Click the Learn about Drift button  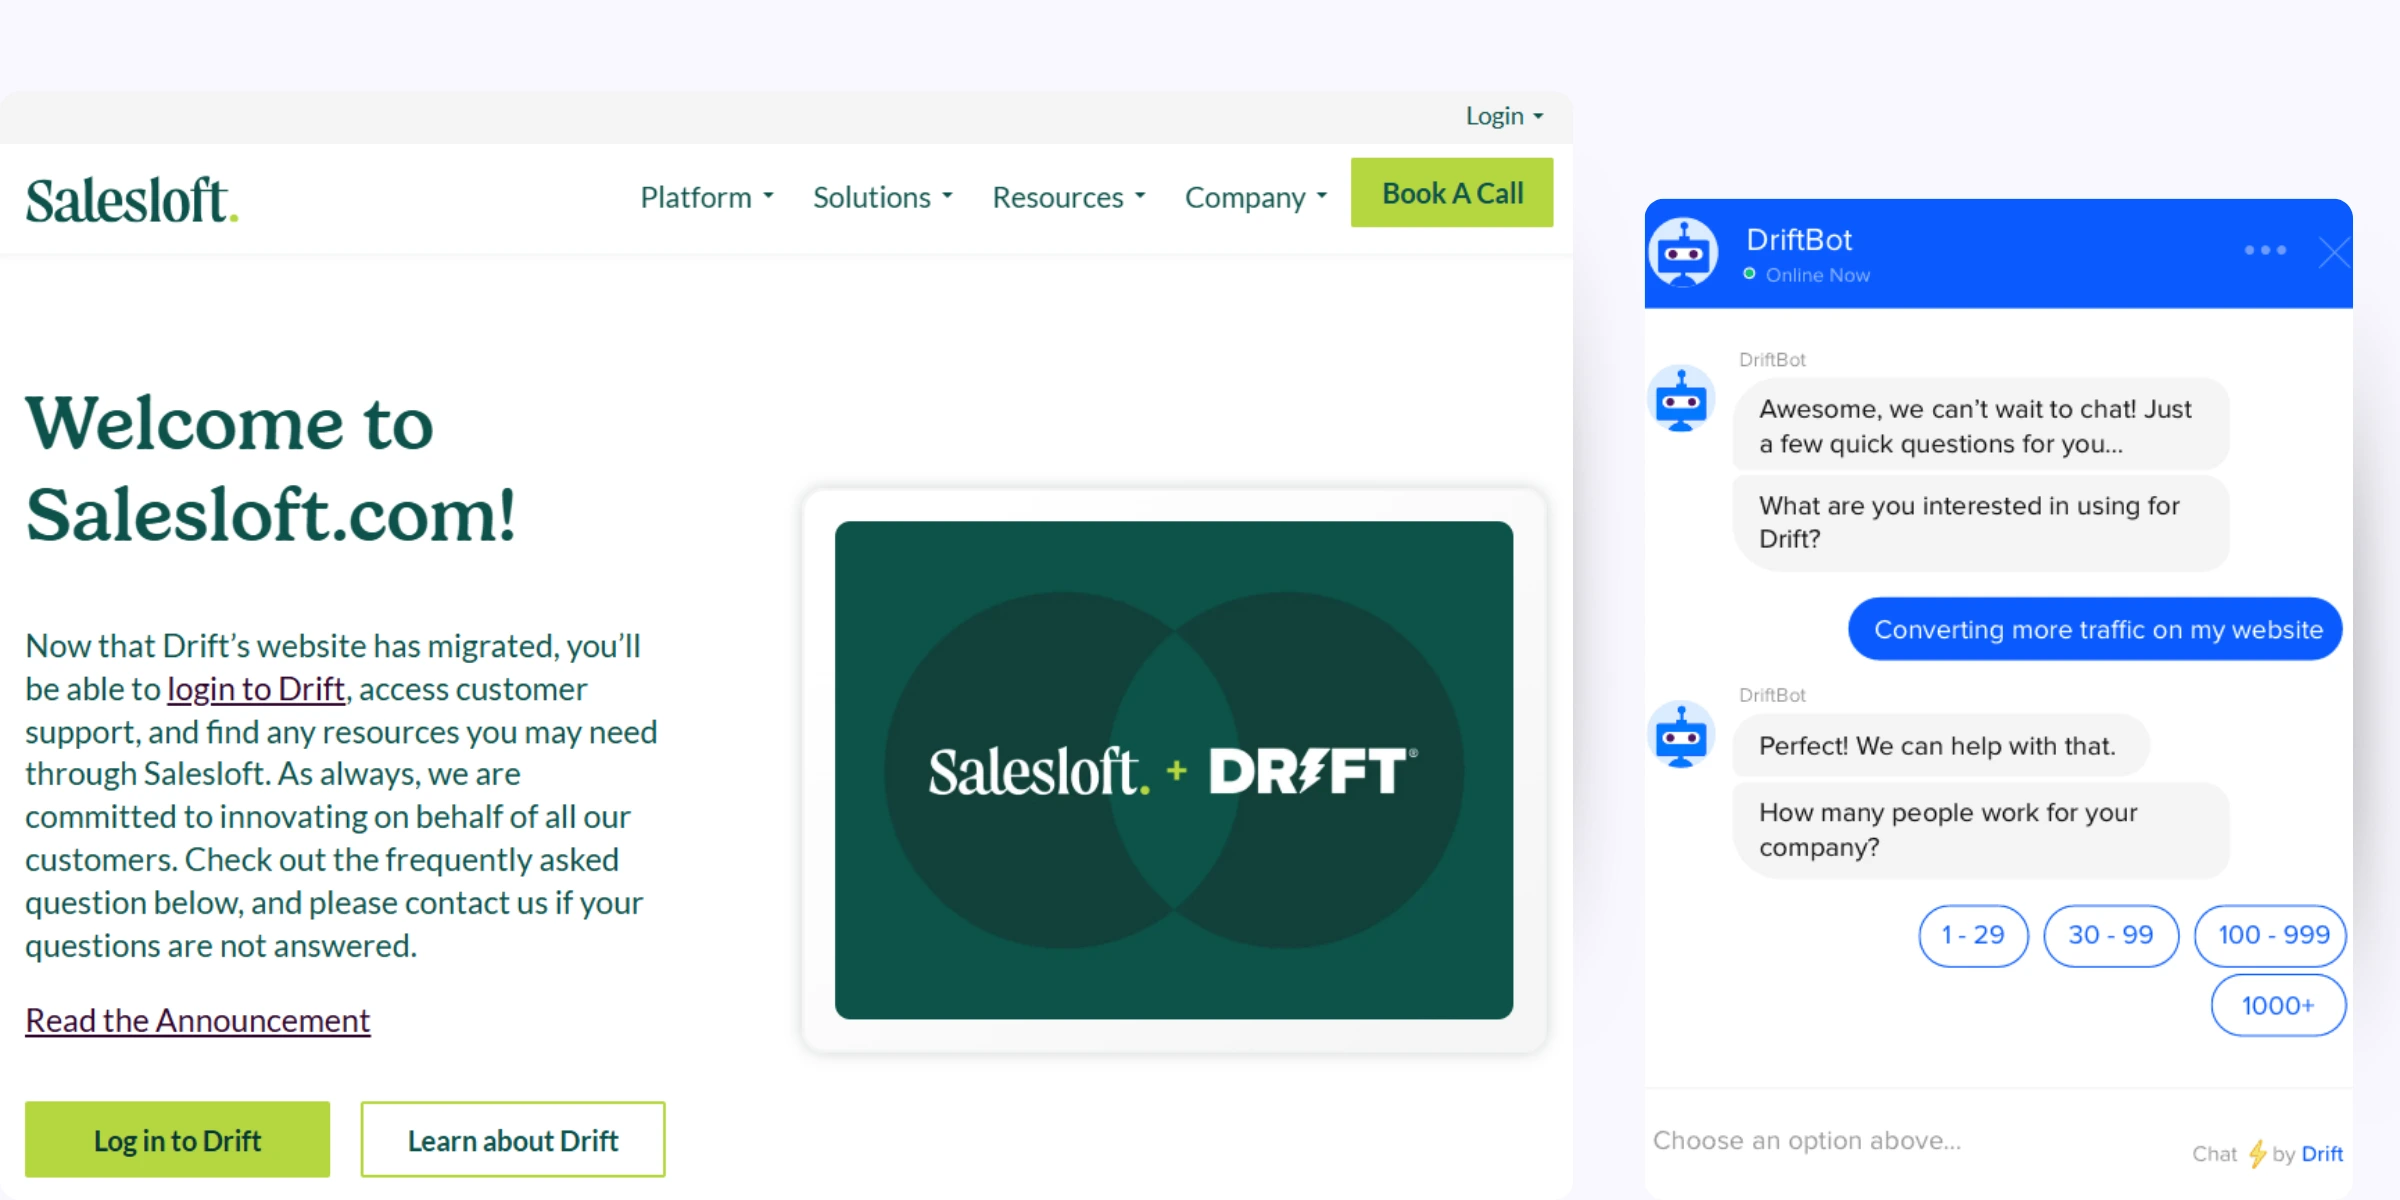coord(512,1139)
